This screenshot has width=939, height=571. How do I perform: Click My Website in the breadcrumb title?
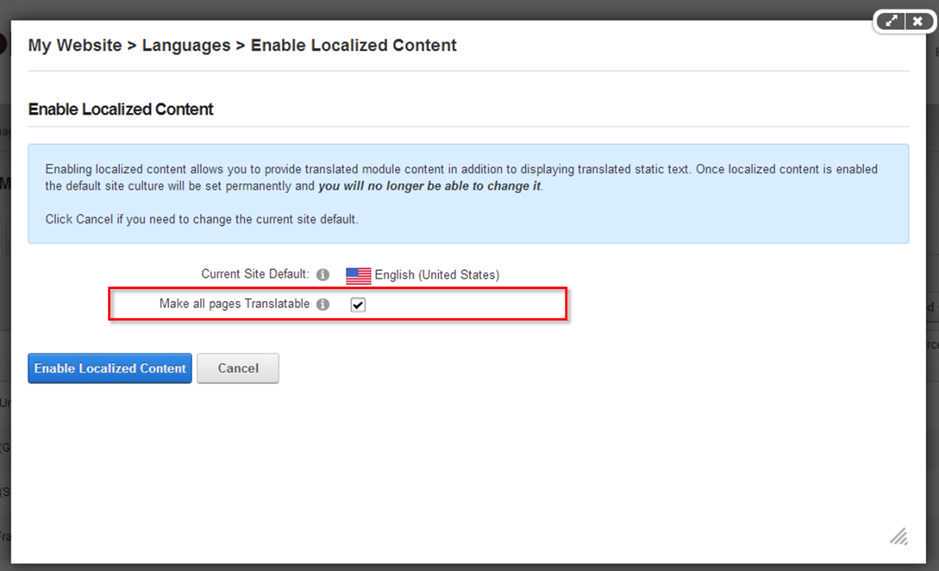(75, 46)
